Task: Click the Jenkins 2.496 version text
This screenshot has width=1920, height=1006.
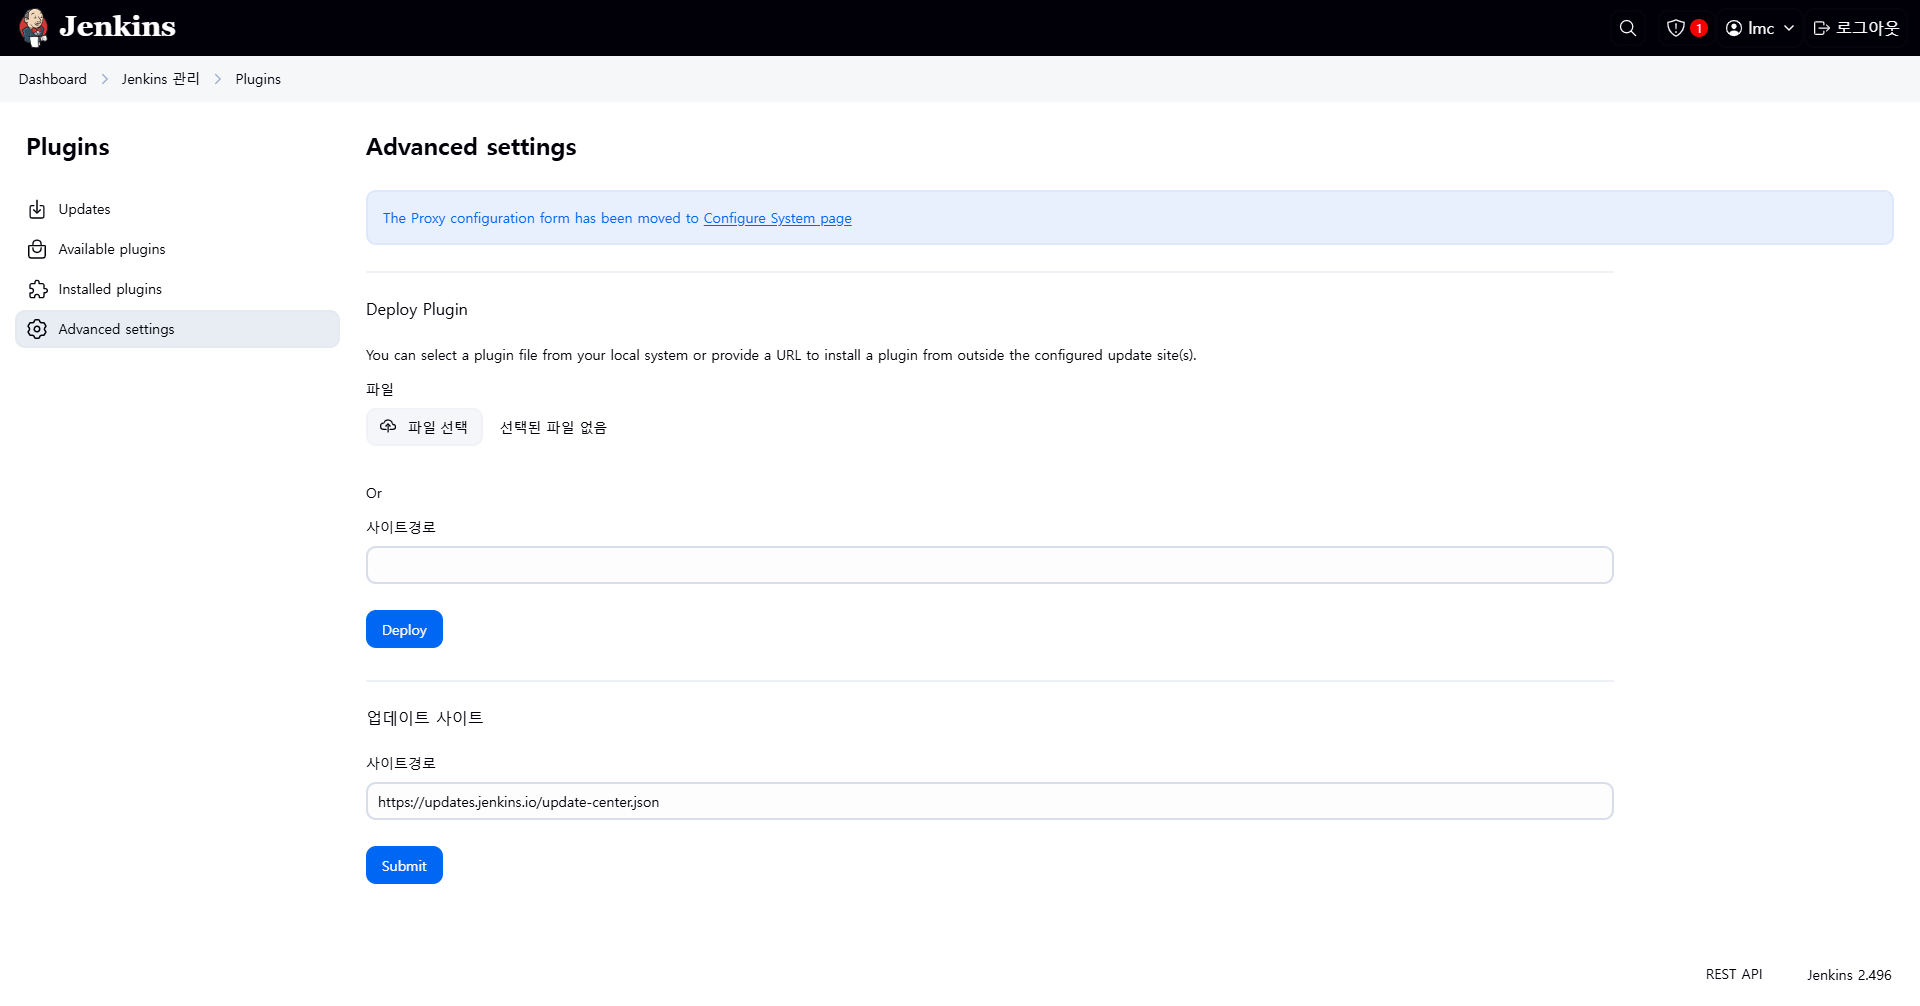Action: point(1849,975)
